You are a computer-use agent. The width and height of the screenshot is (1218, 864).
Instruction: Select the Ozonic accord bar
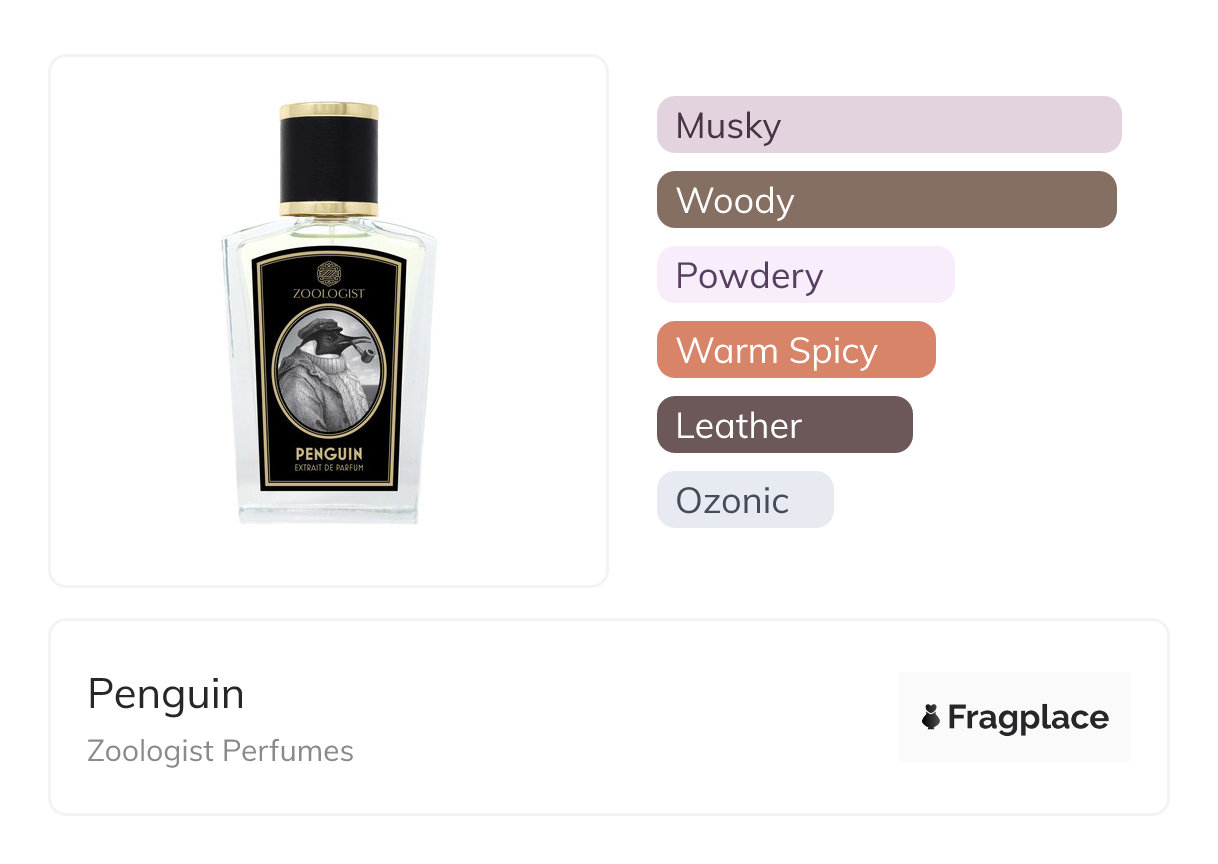click(744, 500)
